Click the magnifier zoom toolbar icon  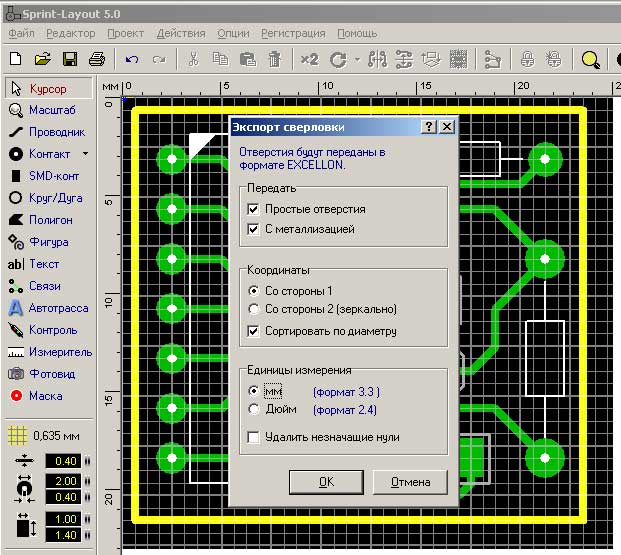point(591,59)
